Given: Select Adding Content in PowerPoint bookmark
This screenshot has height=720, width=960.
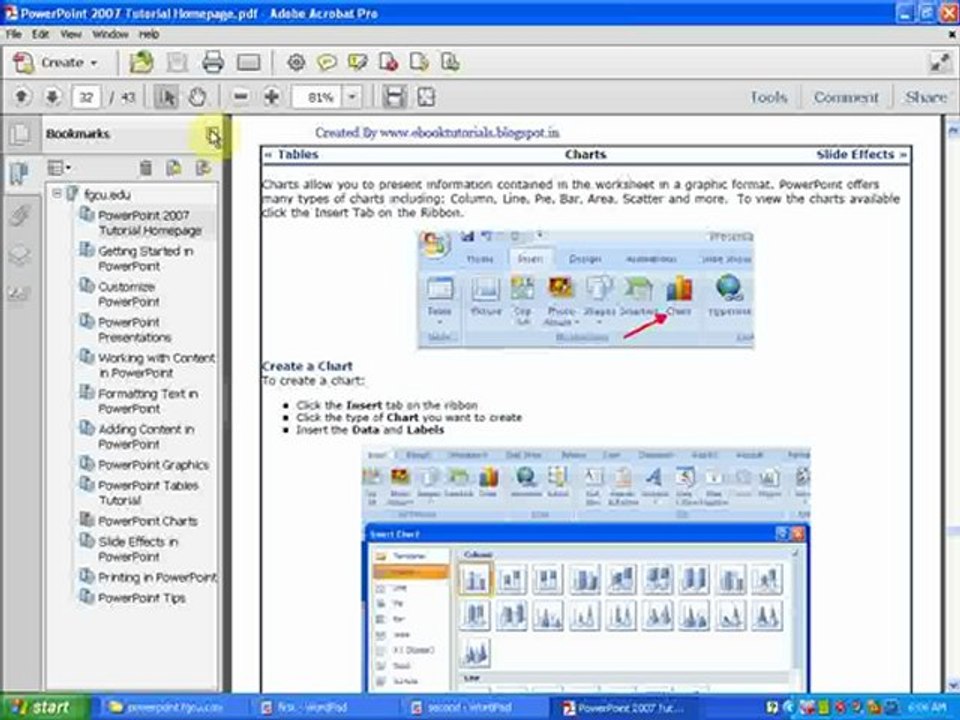Looking at the screenshot, I should [146, 436].
